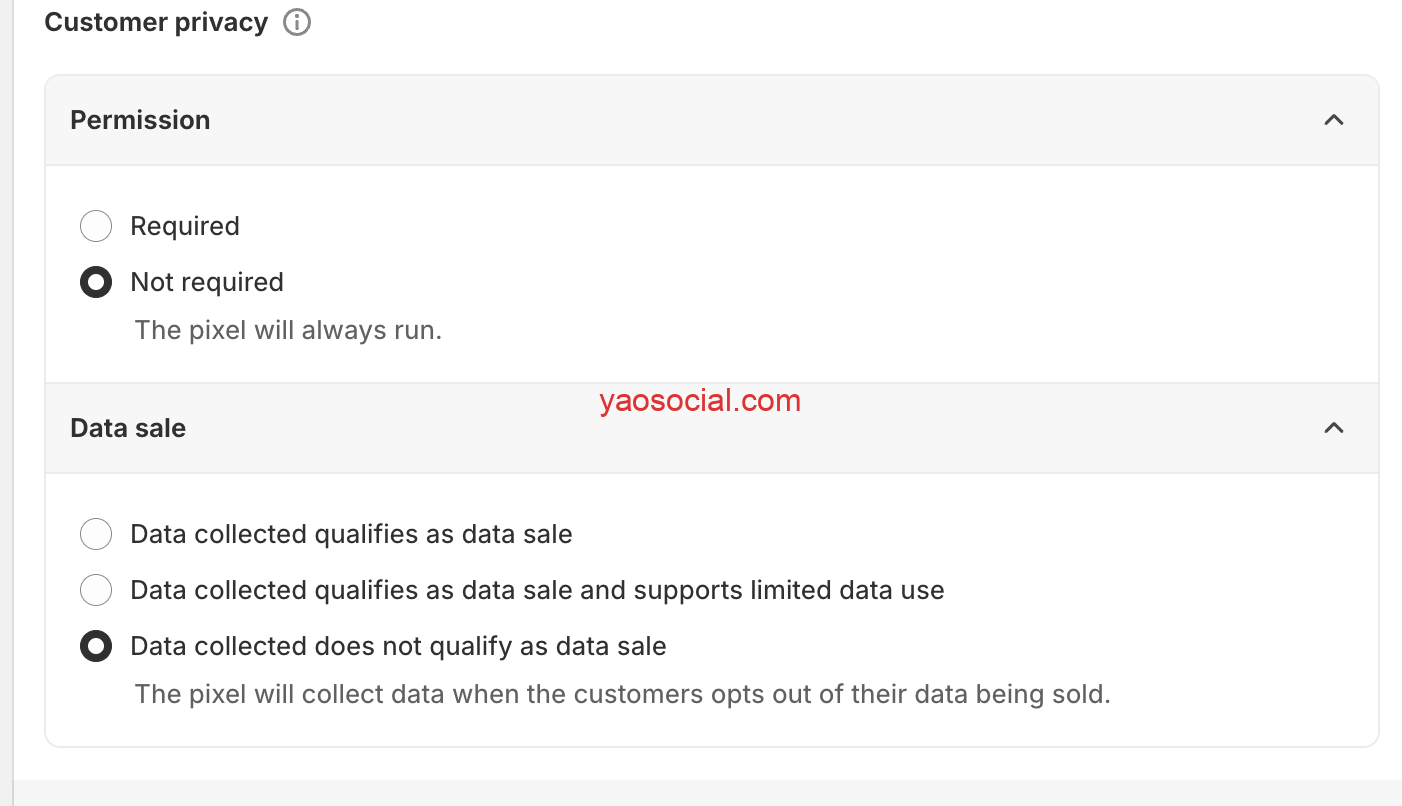Image resolution: width=1402 pixels, height=806 pixels.
Task: Pick the 'supports limited data use' radio circle
Action: [96, 590]
